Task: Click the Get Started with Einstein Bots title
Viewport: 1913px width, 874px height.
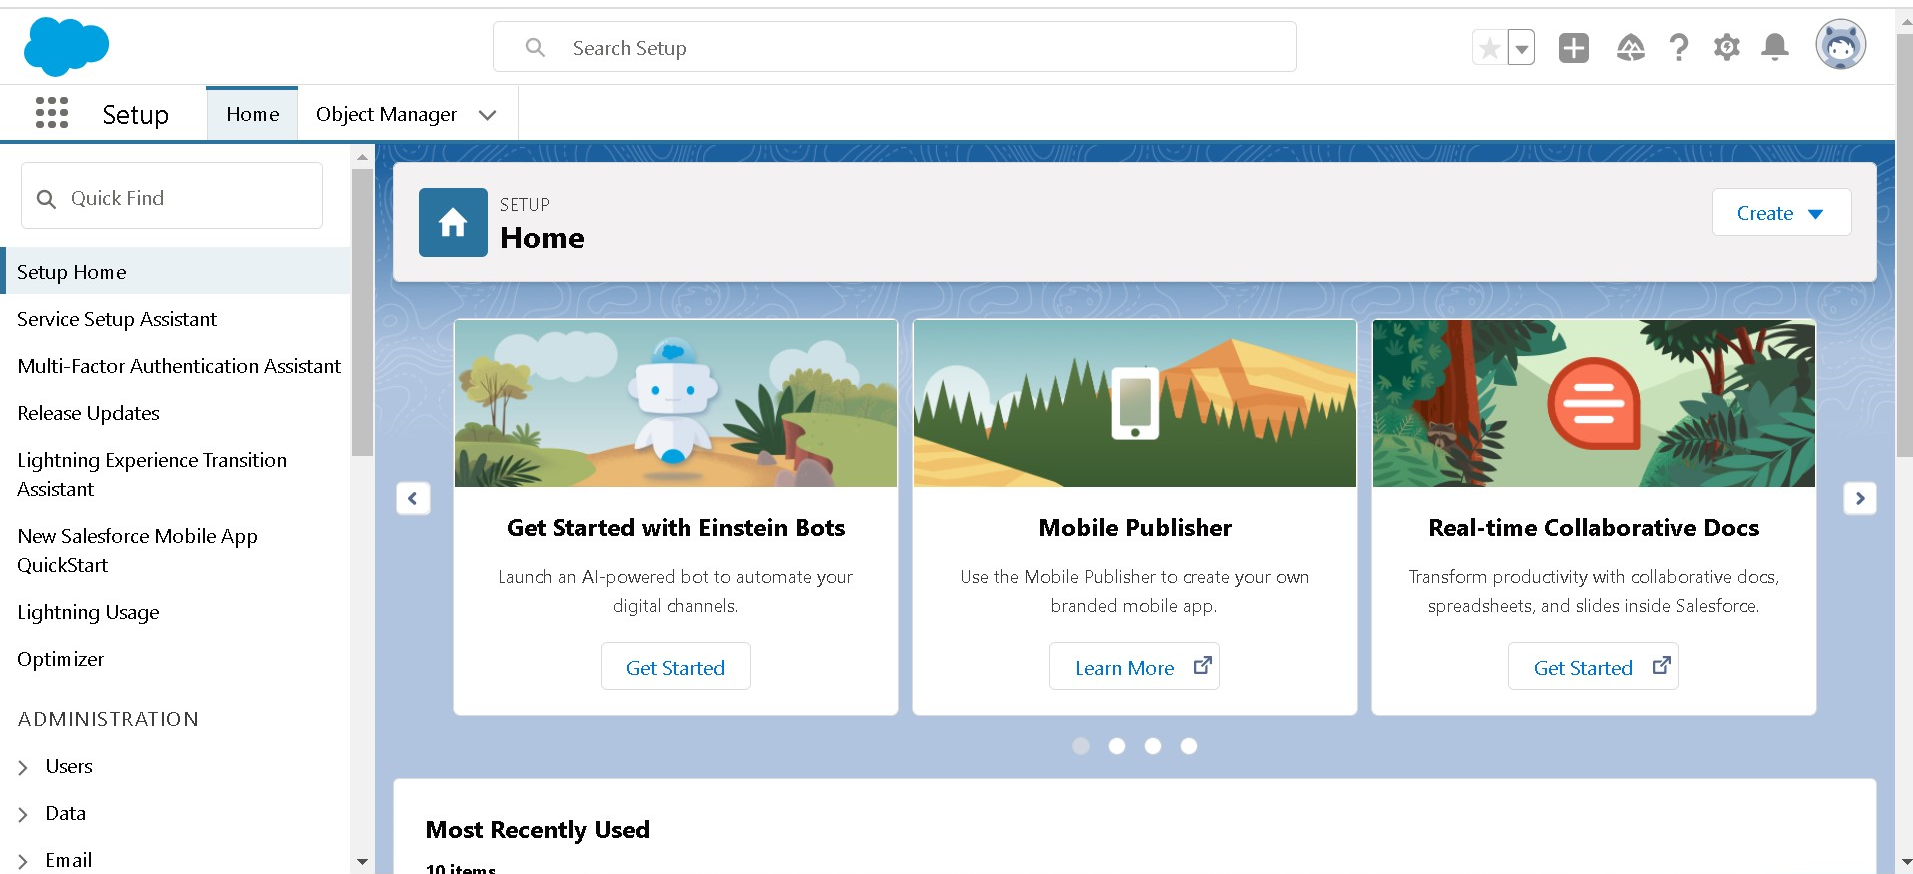Action: [x=676, y=528]
